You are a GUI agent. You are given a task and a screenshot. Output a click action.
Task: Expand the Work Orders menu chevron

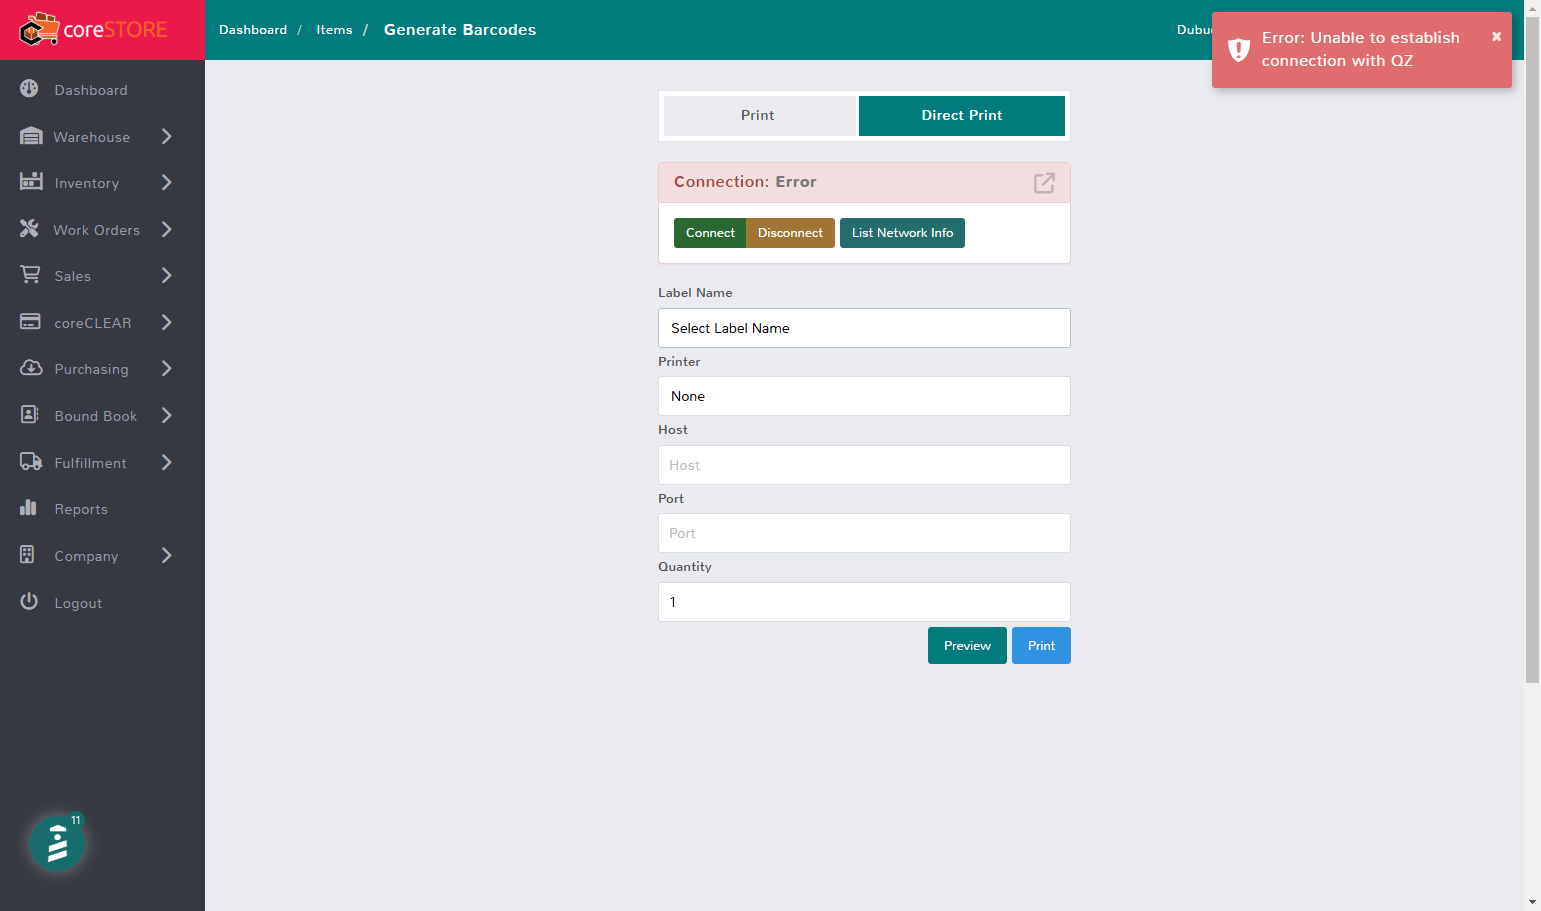click(x=167, y=229)
